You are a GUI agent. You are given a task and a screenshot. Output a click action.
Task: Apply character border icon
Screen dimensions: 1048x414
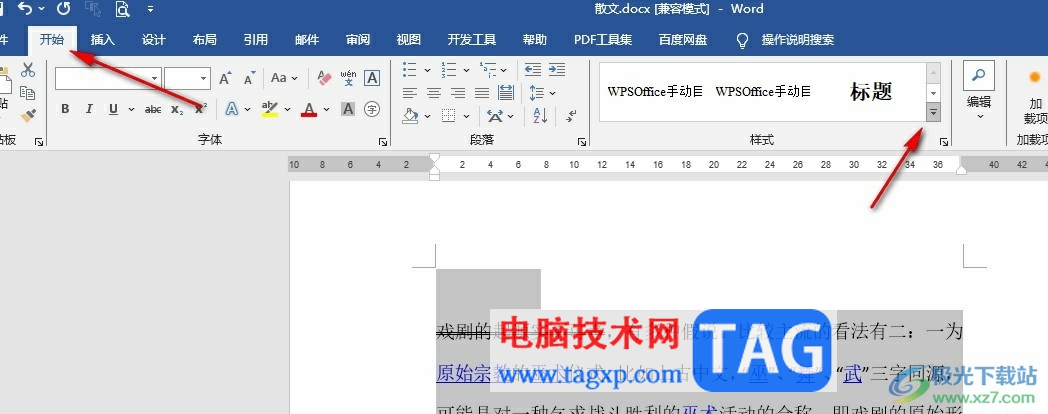(372, 78)
